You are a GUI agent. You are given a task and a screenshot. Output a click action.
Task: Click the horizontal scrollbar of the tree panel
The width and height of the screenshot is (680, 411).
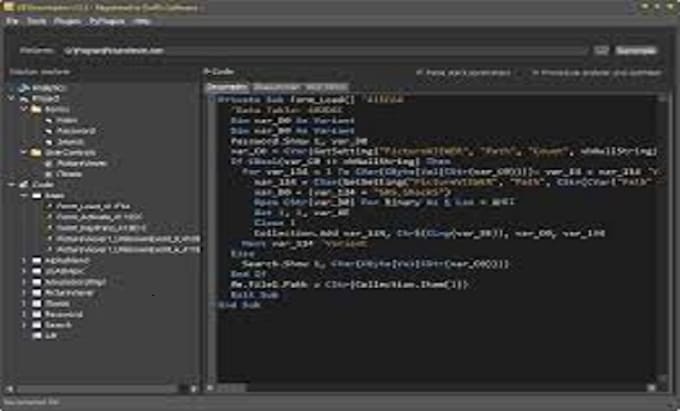tap(98, 388)
